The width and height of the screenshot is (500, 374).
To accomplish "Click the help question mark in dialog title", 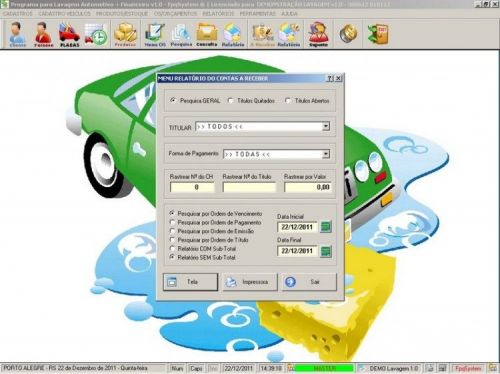I will (330, 78).
